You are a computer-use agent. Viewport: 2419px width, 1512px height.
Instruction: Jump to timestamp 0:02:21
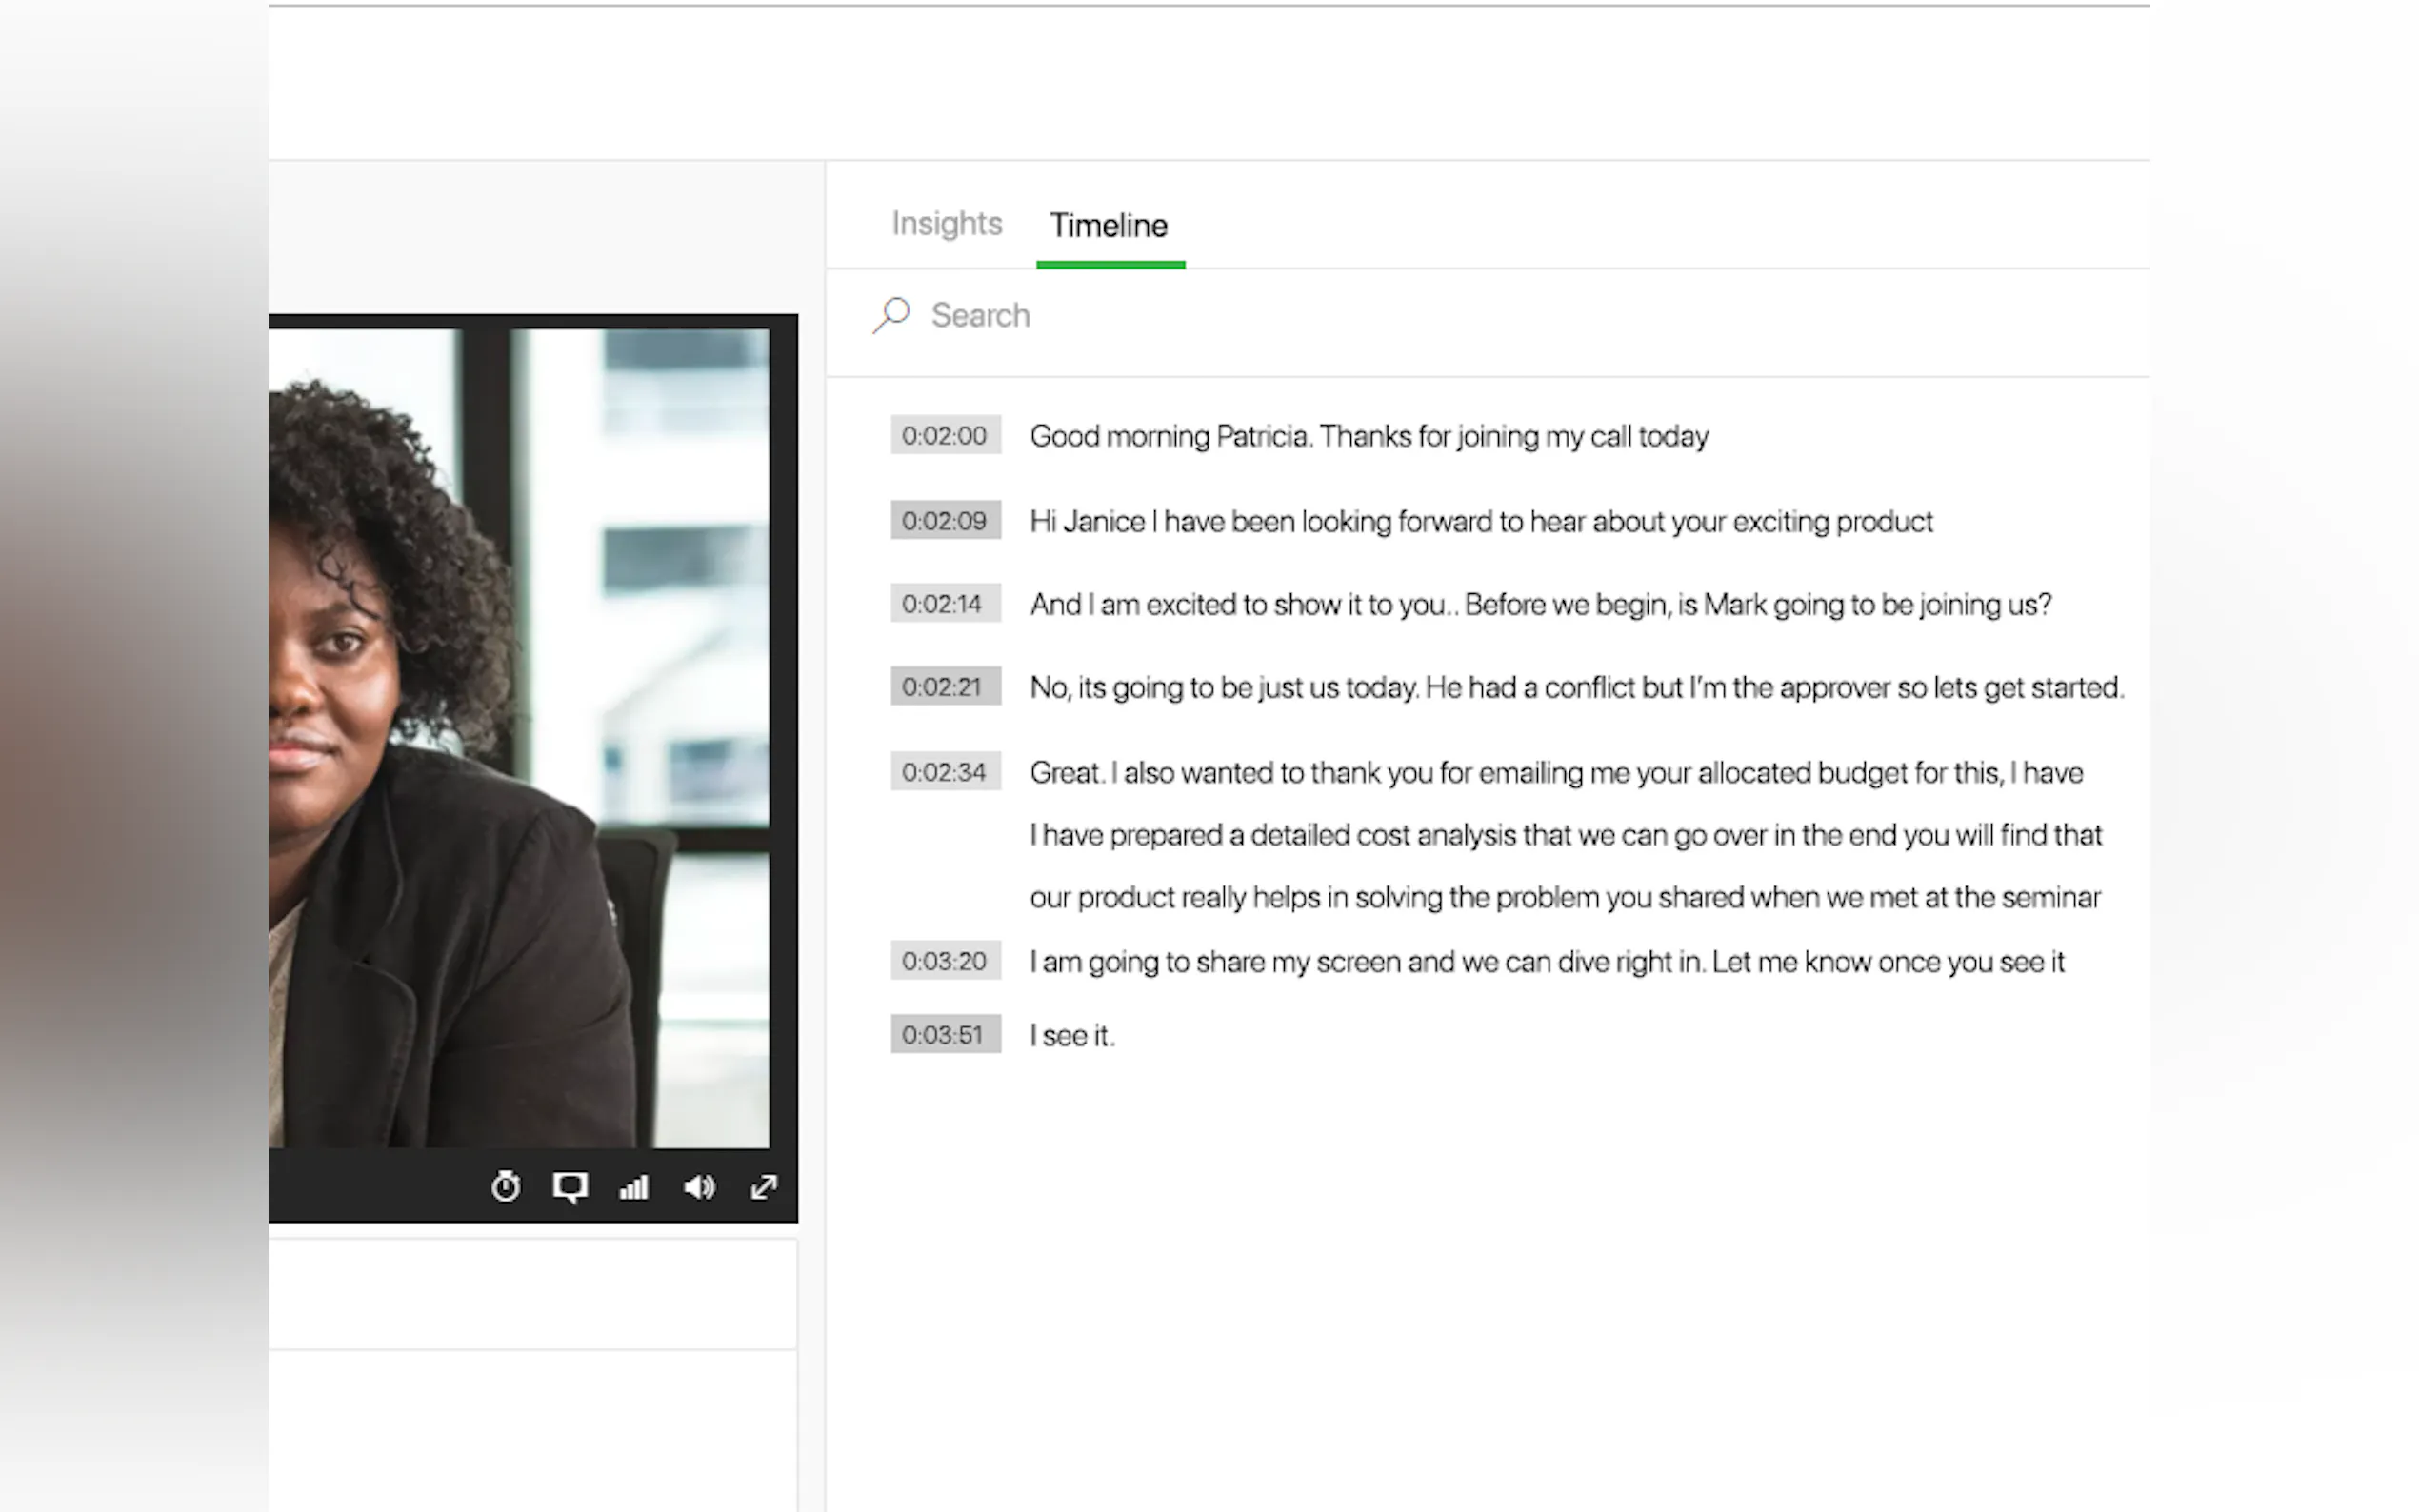944,687
